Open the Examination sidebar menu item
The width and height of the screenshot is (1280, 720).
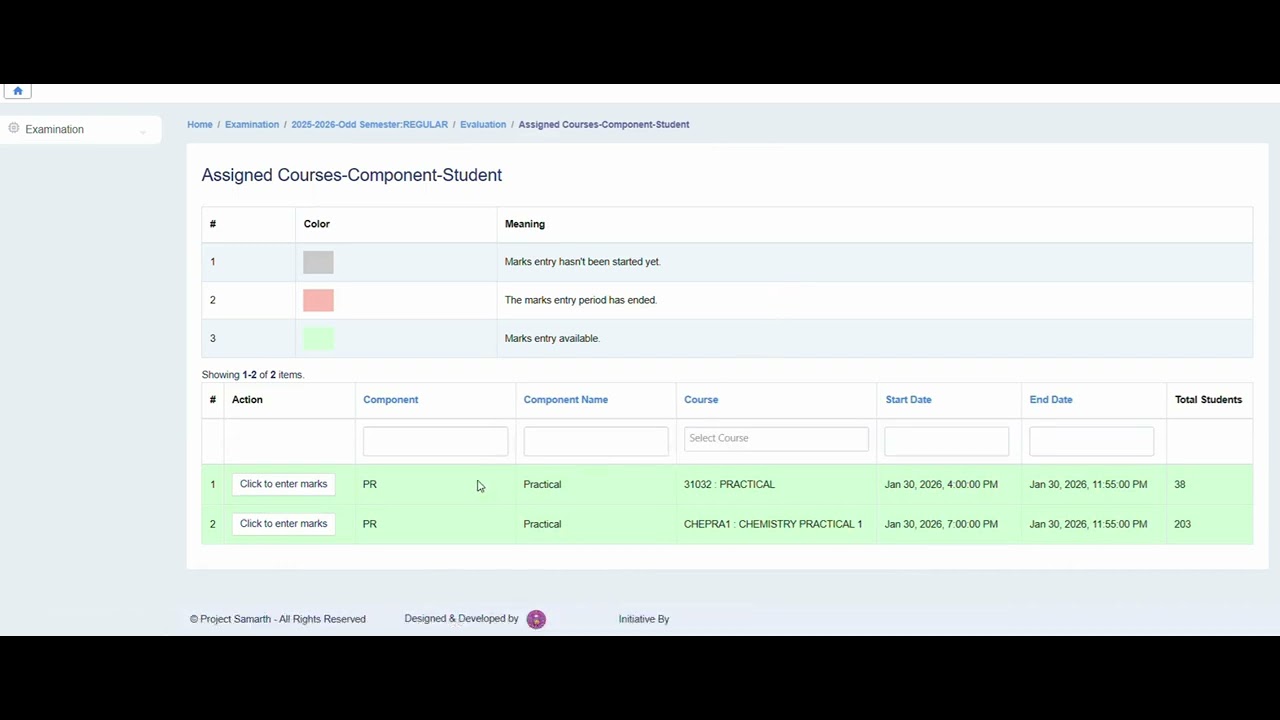coord(80,129)
